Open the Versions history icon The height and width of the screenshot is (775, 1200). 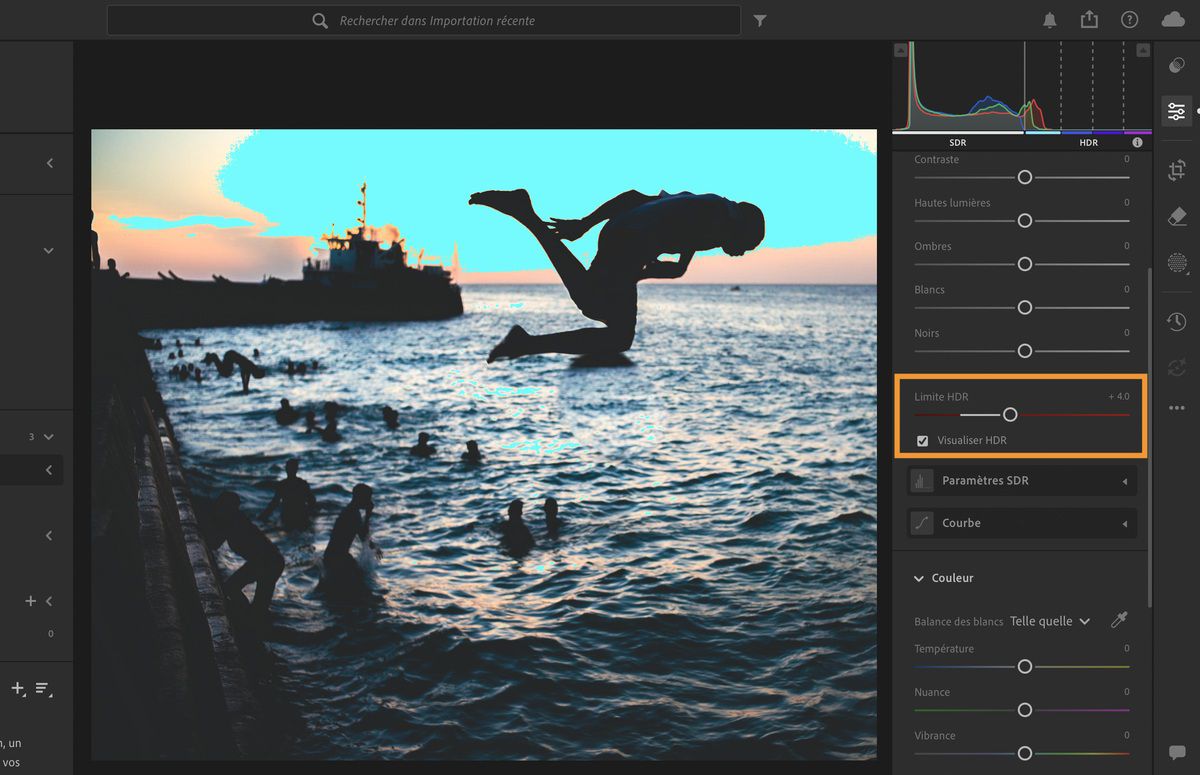pyautogui.click(x=1177, y=321)
